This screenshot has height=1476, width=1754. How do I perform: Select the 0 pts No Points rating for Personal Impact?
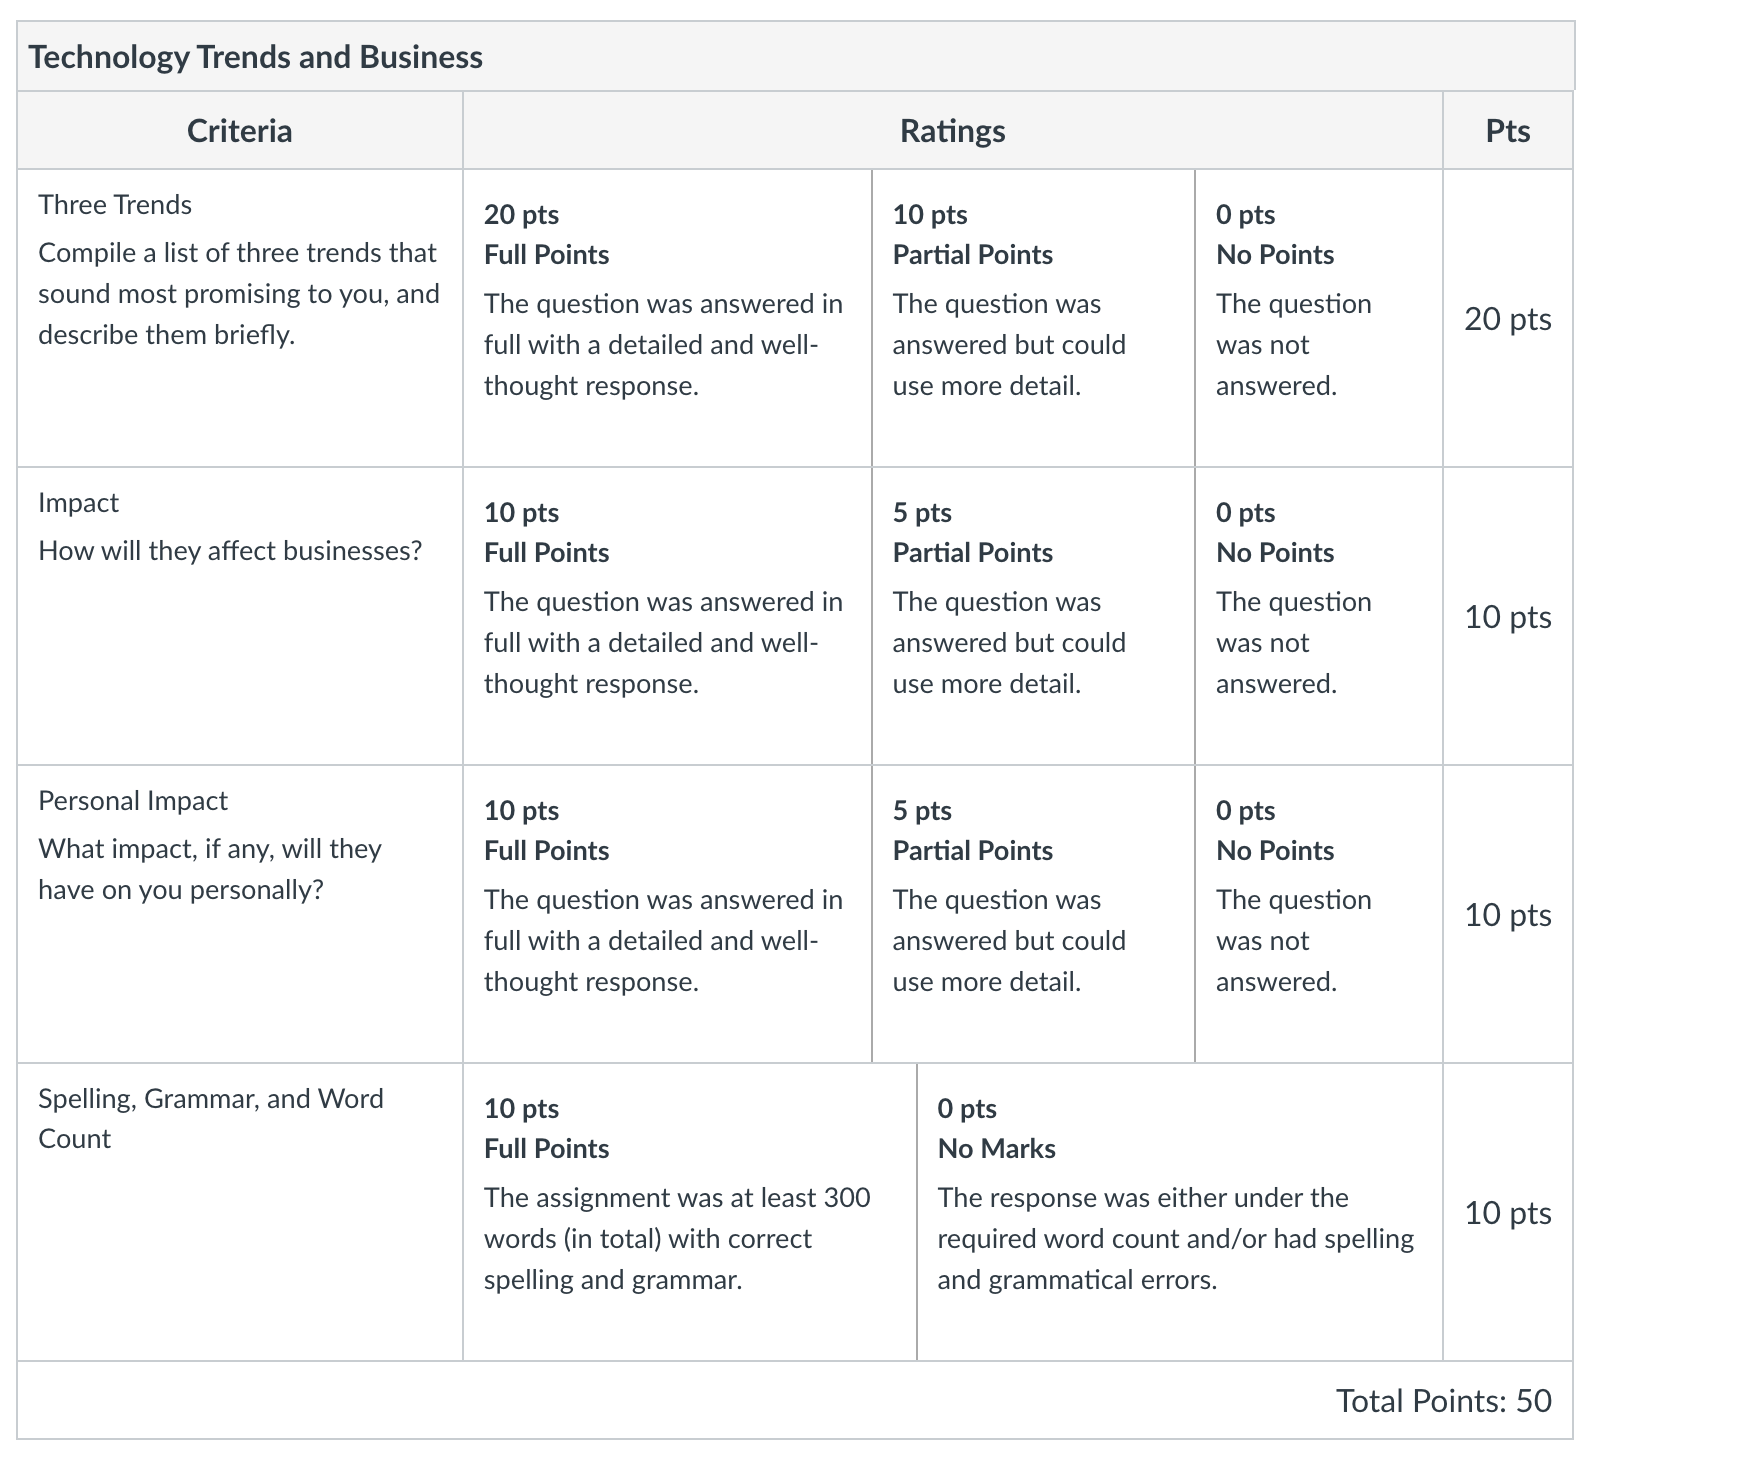click(1319, 914)
